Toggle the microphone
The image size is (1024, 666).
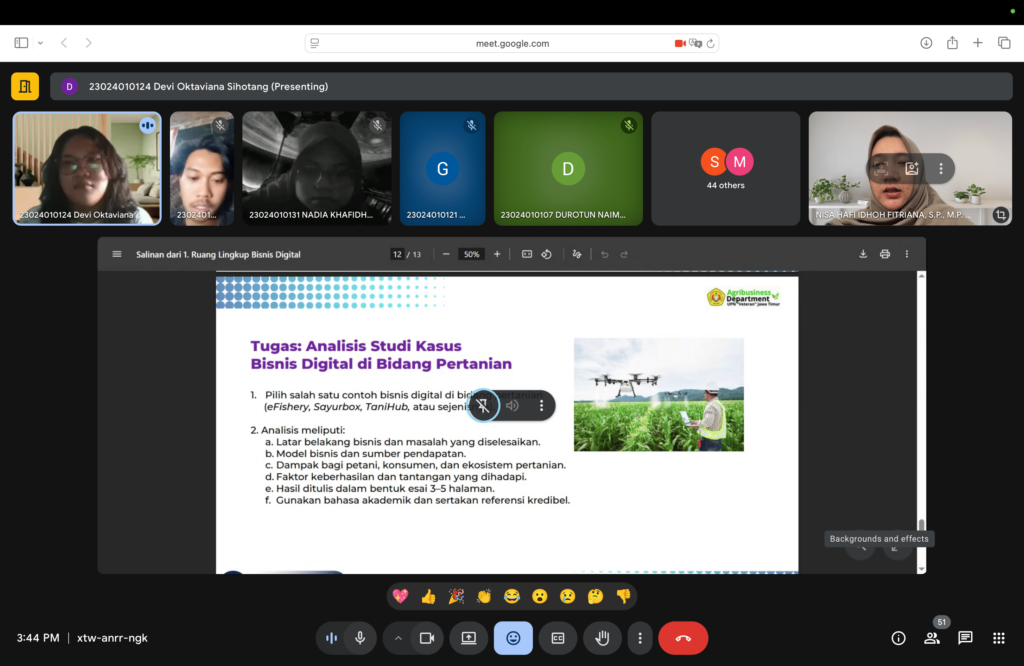click(x=360, y=638)
